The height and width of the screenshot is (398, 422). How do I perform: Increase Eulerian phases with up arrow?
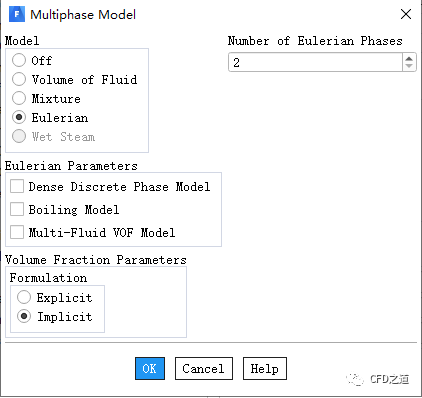[x=409, y=58]
